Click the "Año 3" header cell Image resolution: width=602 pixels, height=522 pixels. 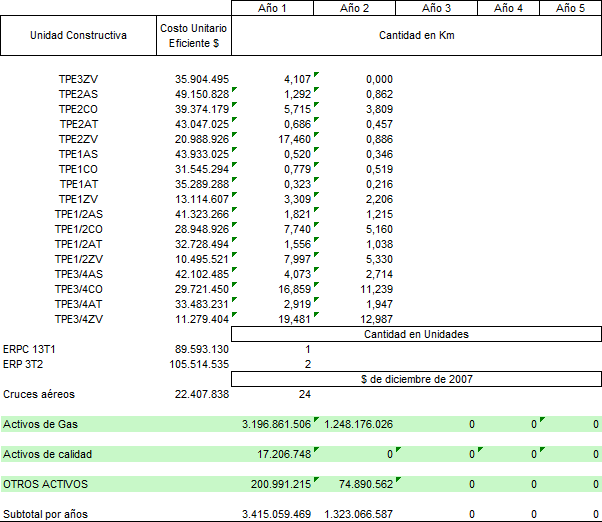(437, 8)
